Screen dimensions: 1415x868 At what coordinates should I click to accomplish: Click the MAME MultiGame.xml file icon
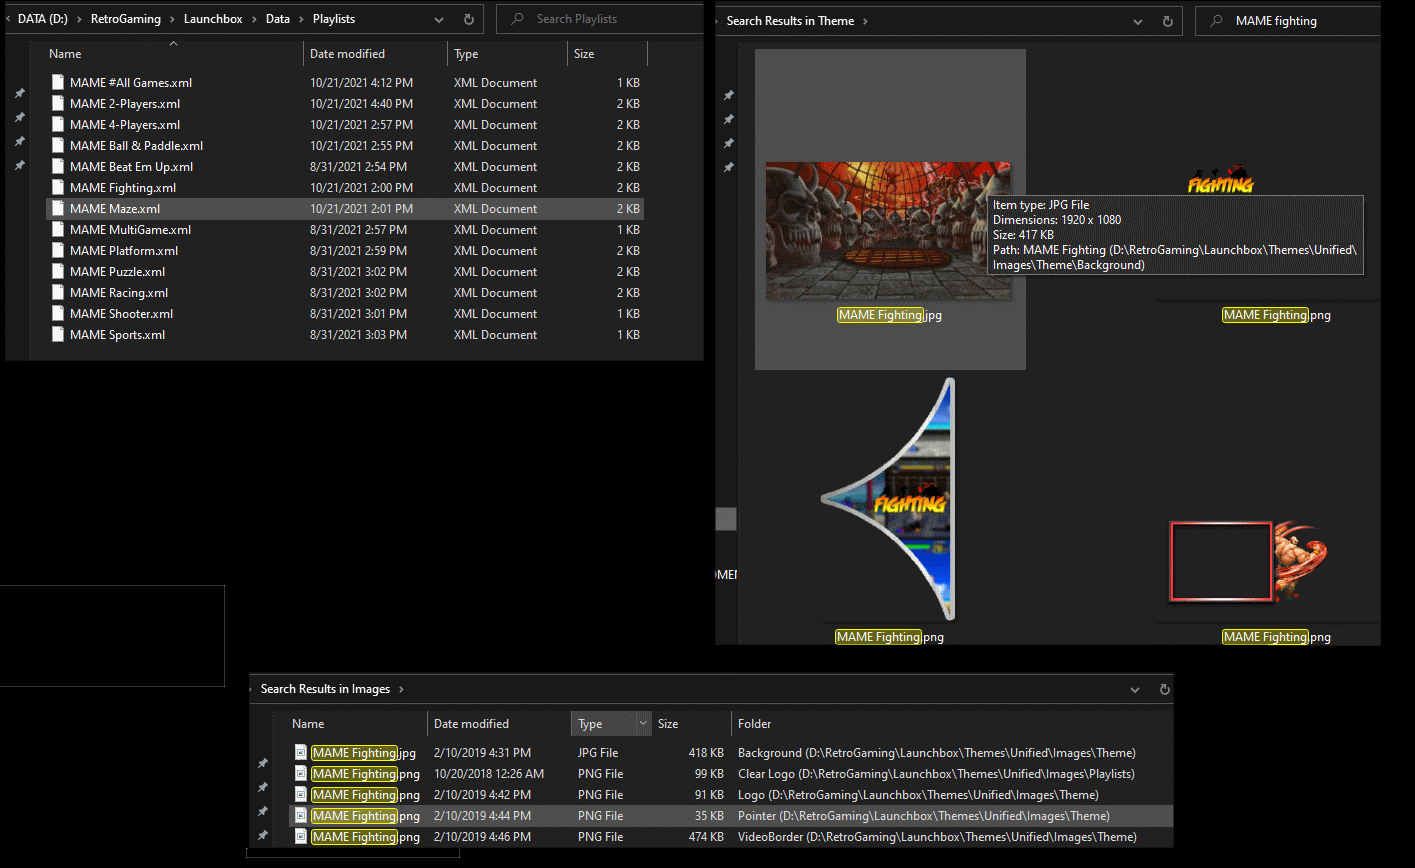[x=58, y=230]
